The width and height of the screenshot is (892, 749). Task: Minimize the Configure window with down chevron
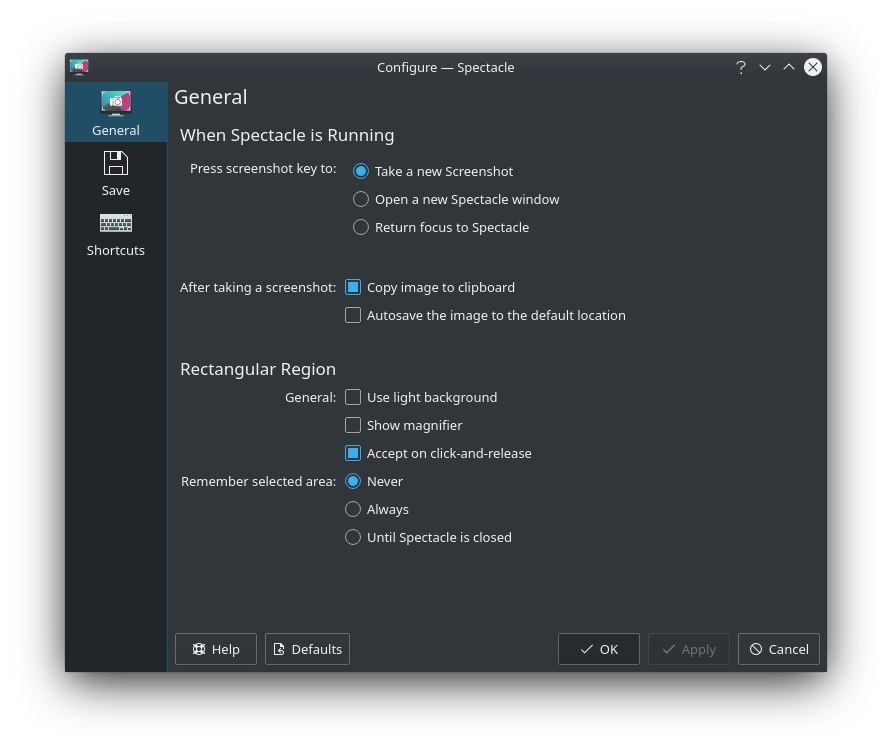point(765,67)
